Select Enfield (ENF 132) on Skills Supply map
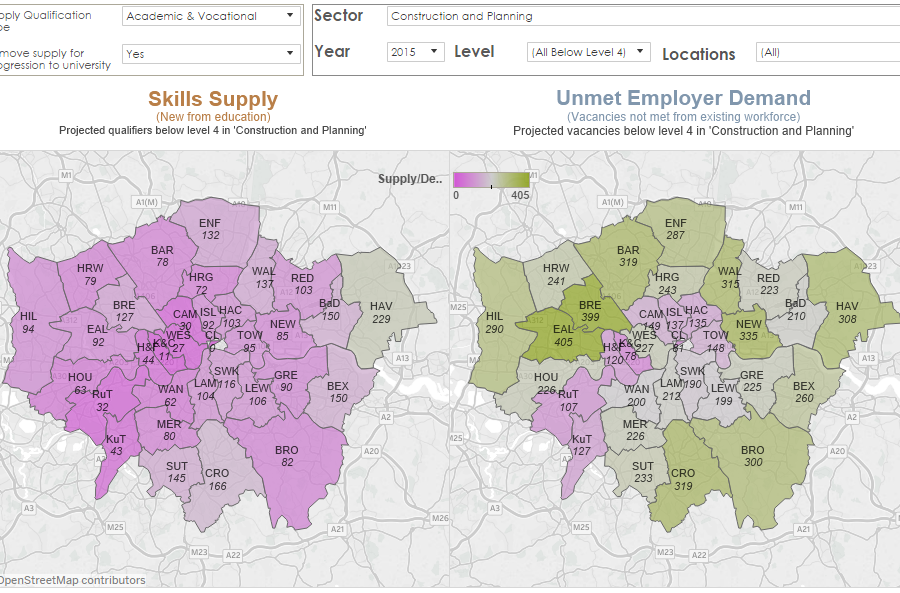 click(x=210, y=229)
